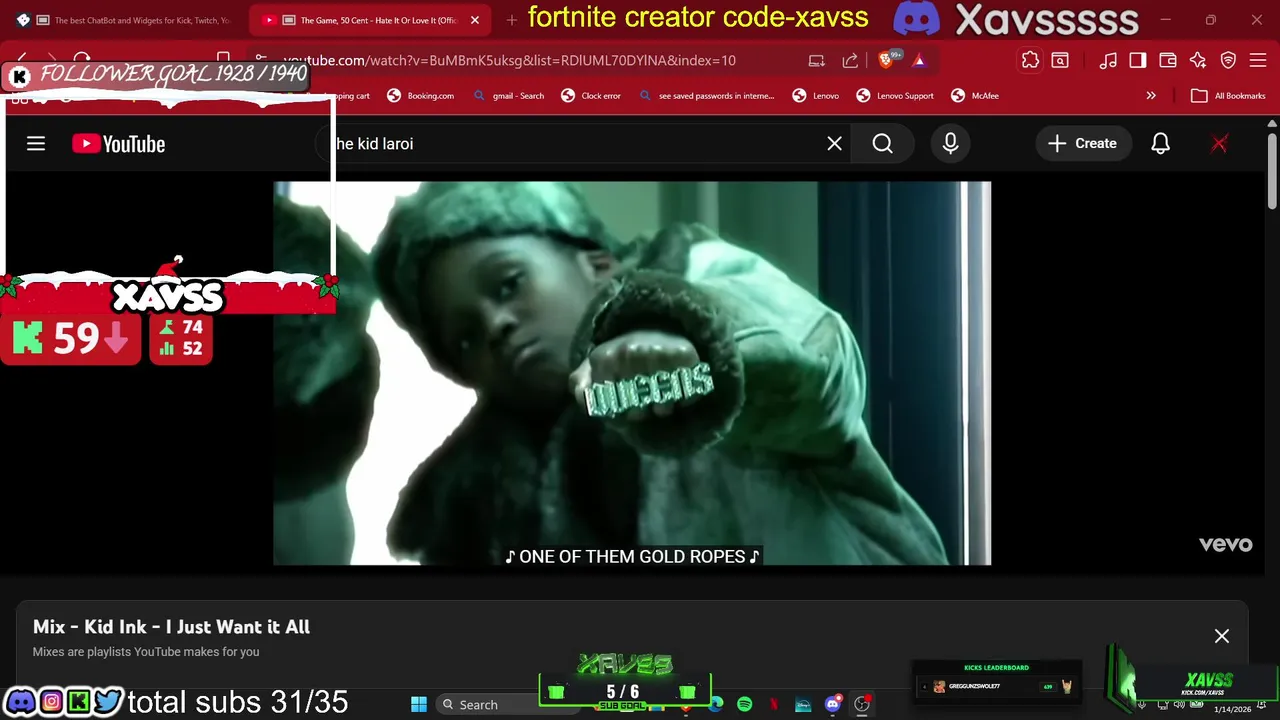Install app icon in address bar
Image resolution: width=1280 pixels, height=720 pixels.
pos(817,61)
